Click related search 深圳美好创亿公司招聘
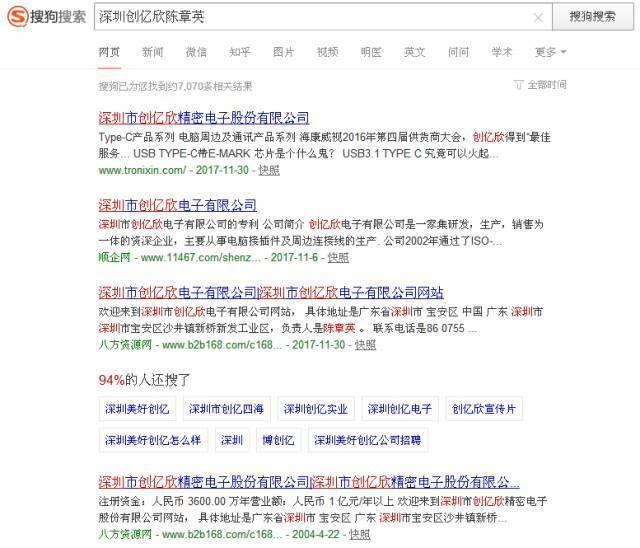 click(x=367, y=440)
